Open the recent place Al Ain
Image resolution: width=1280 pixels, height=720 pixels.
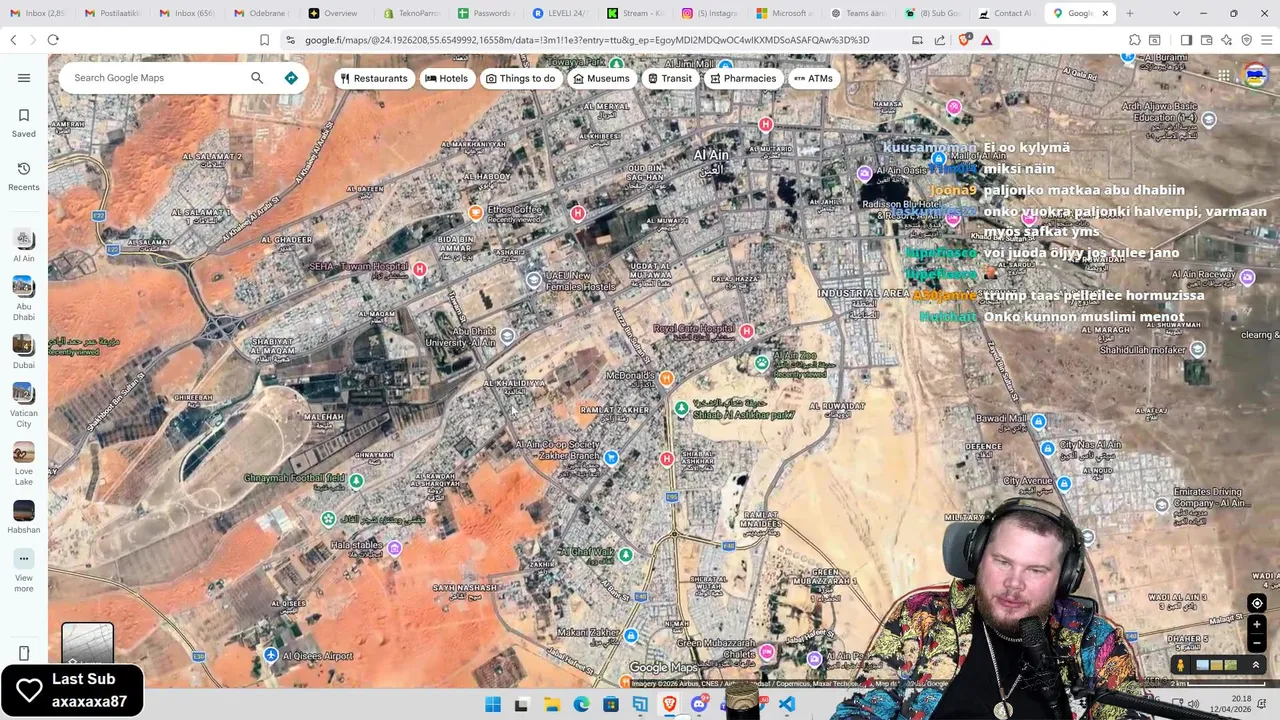tap(24, 246)
